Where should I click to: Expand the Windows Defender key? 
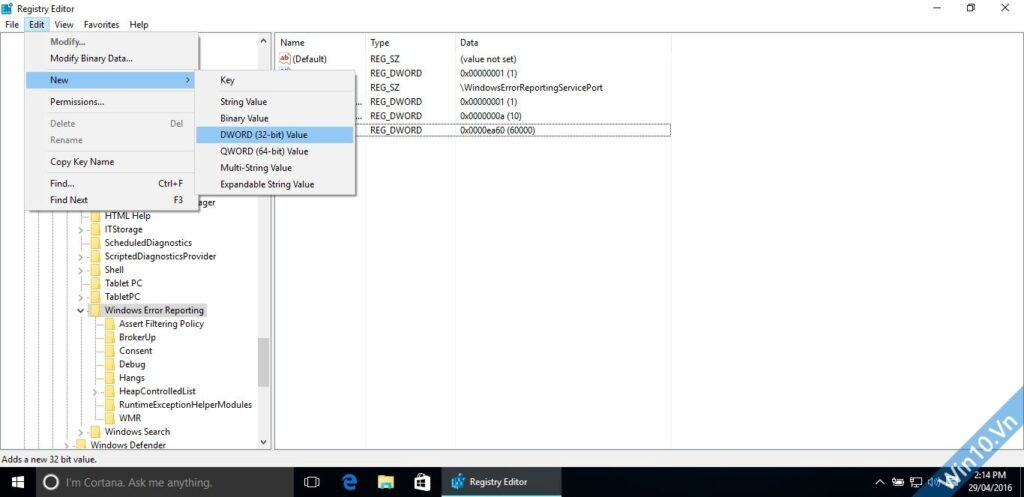[x=67, y=445]
